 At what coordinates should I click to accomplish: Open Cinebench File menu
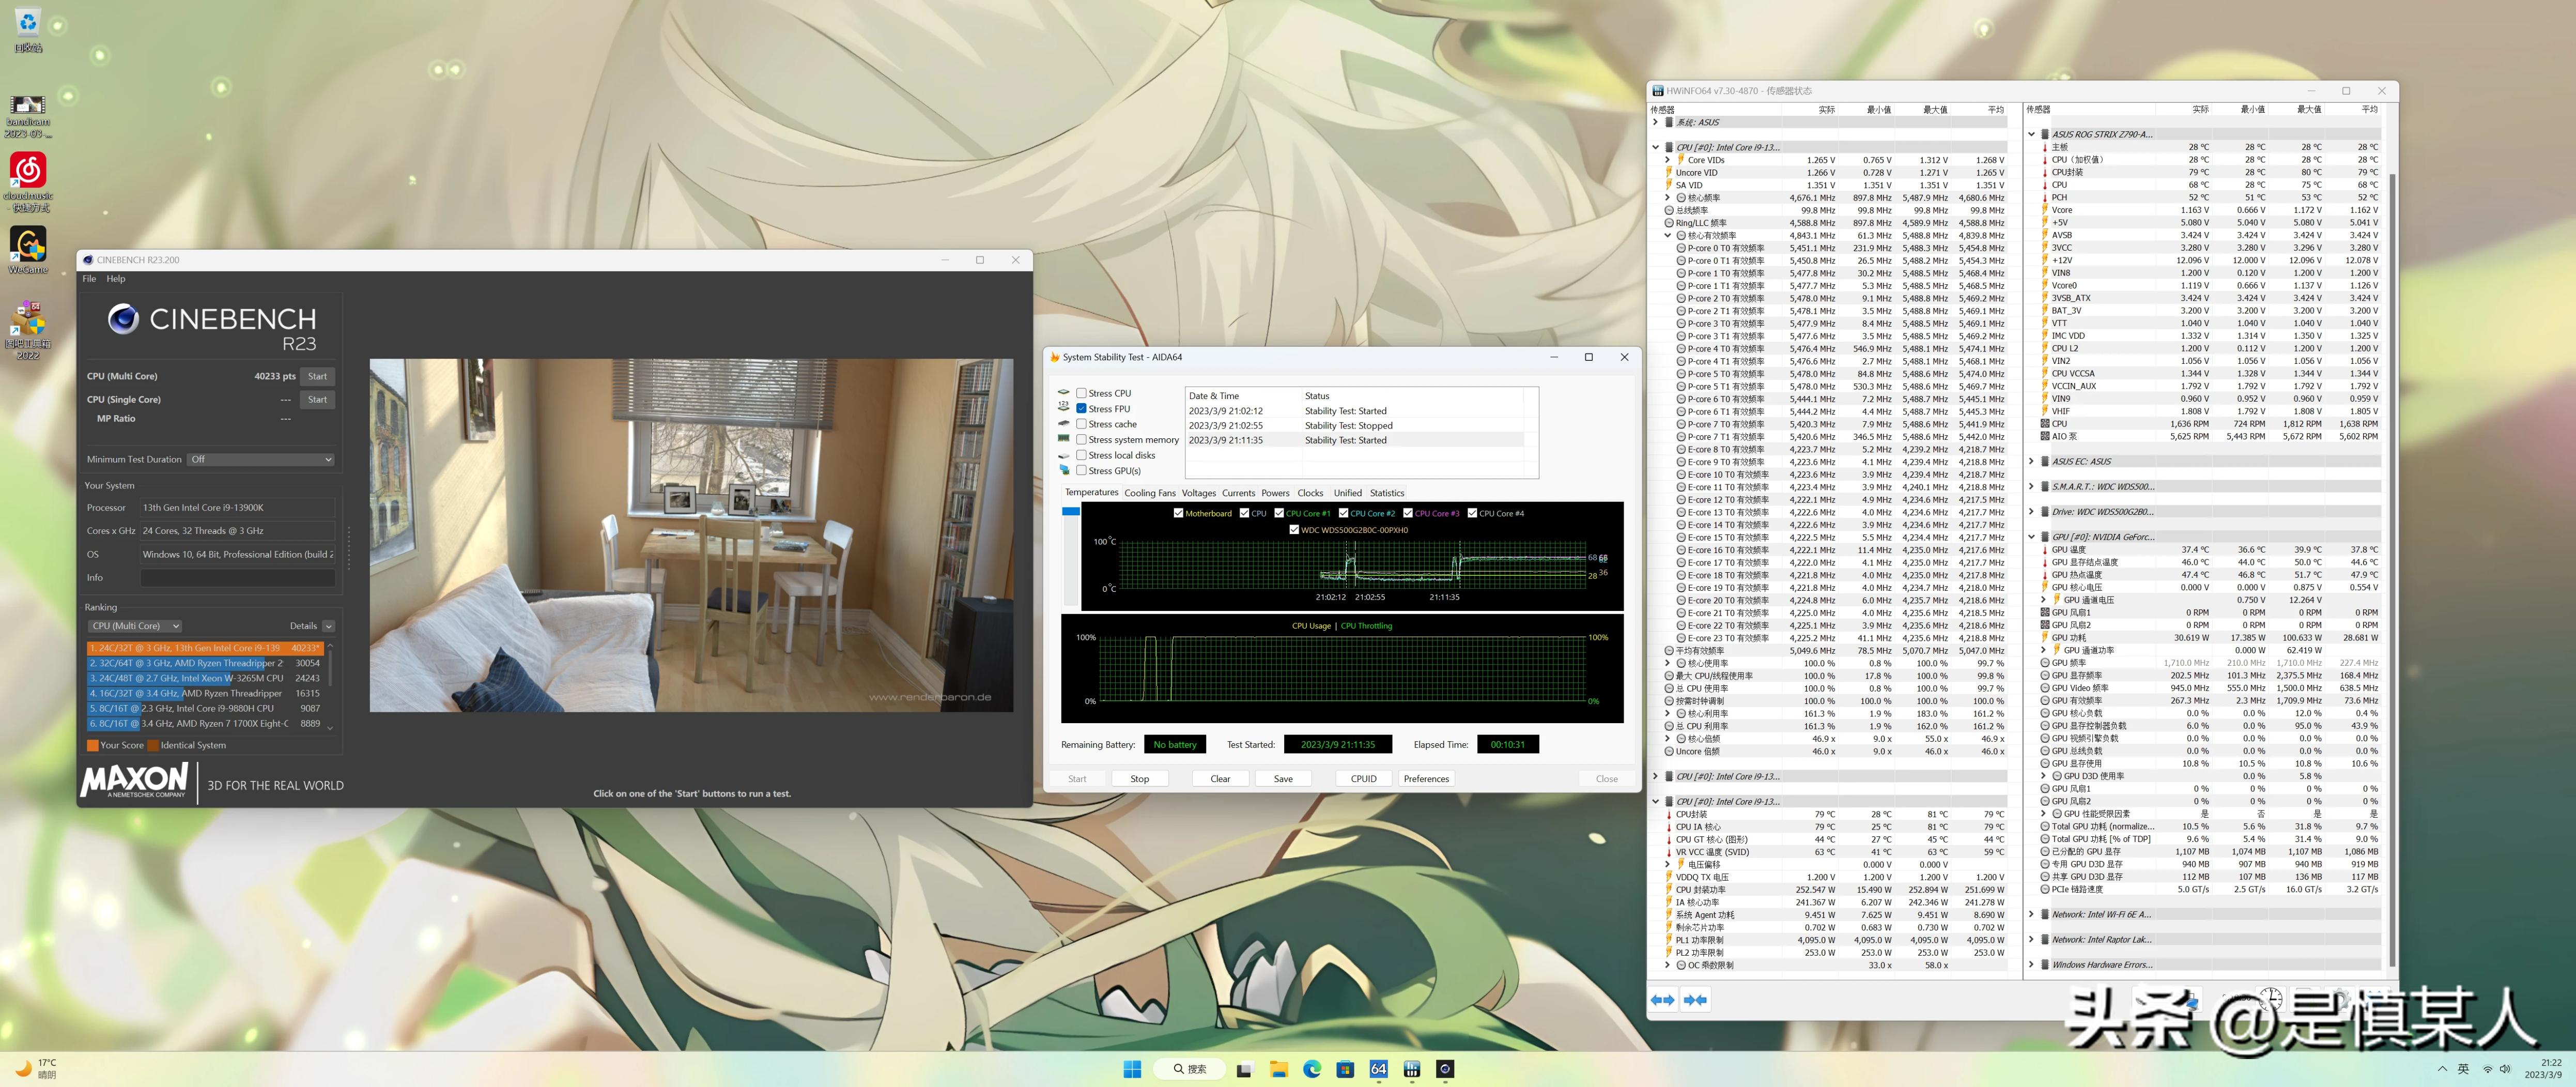pyautogui.click(x=89, y=279)
